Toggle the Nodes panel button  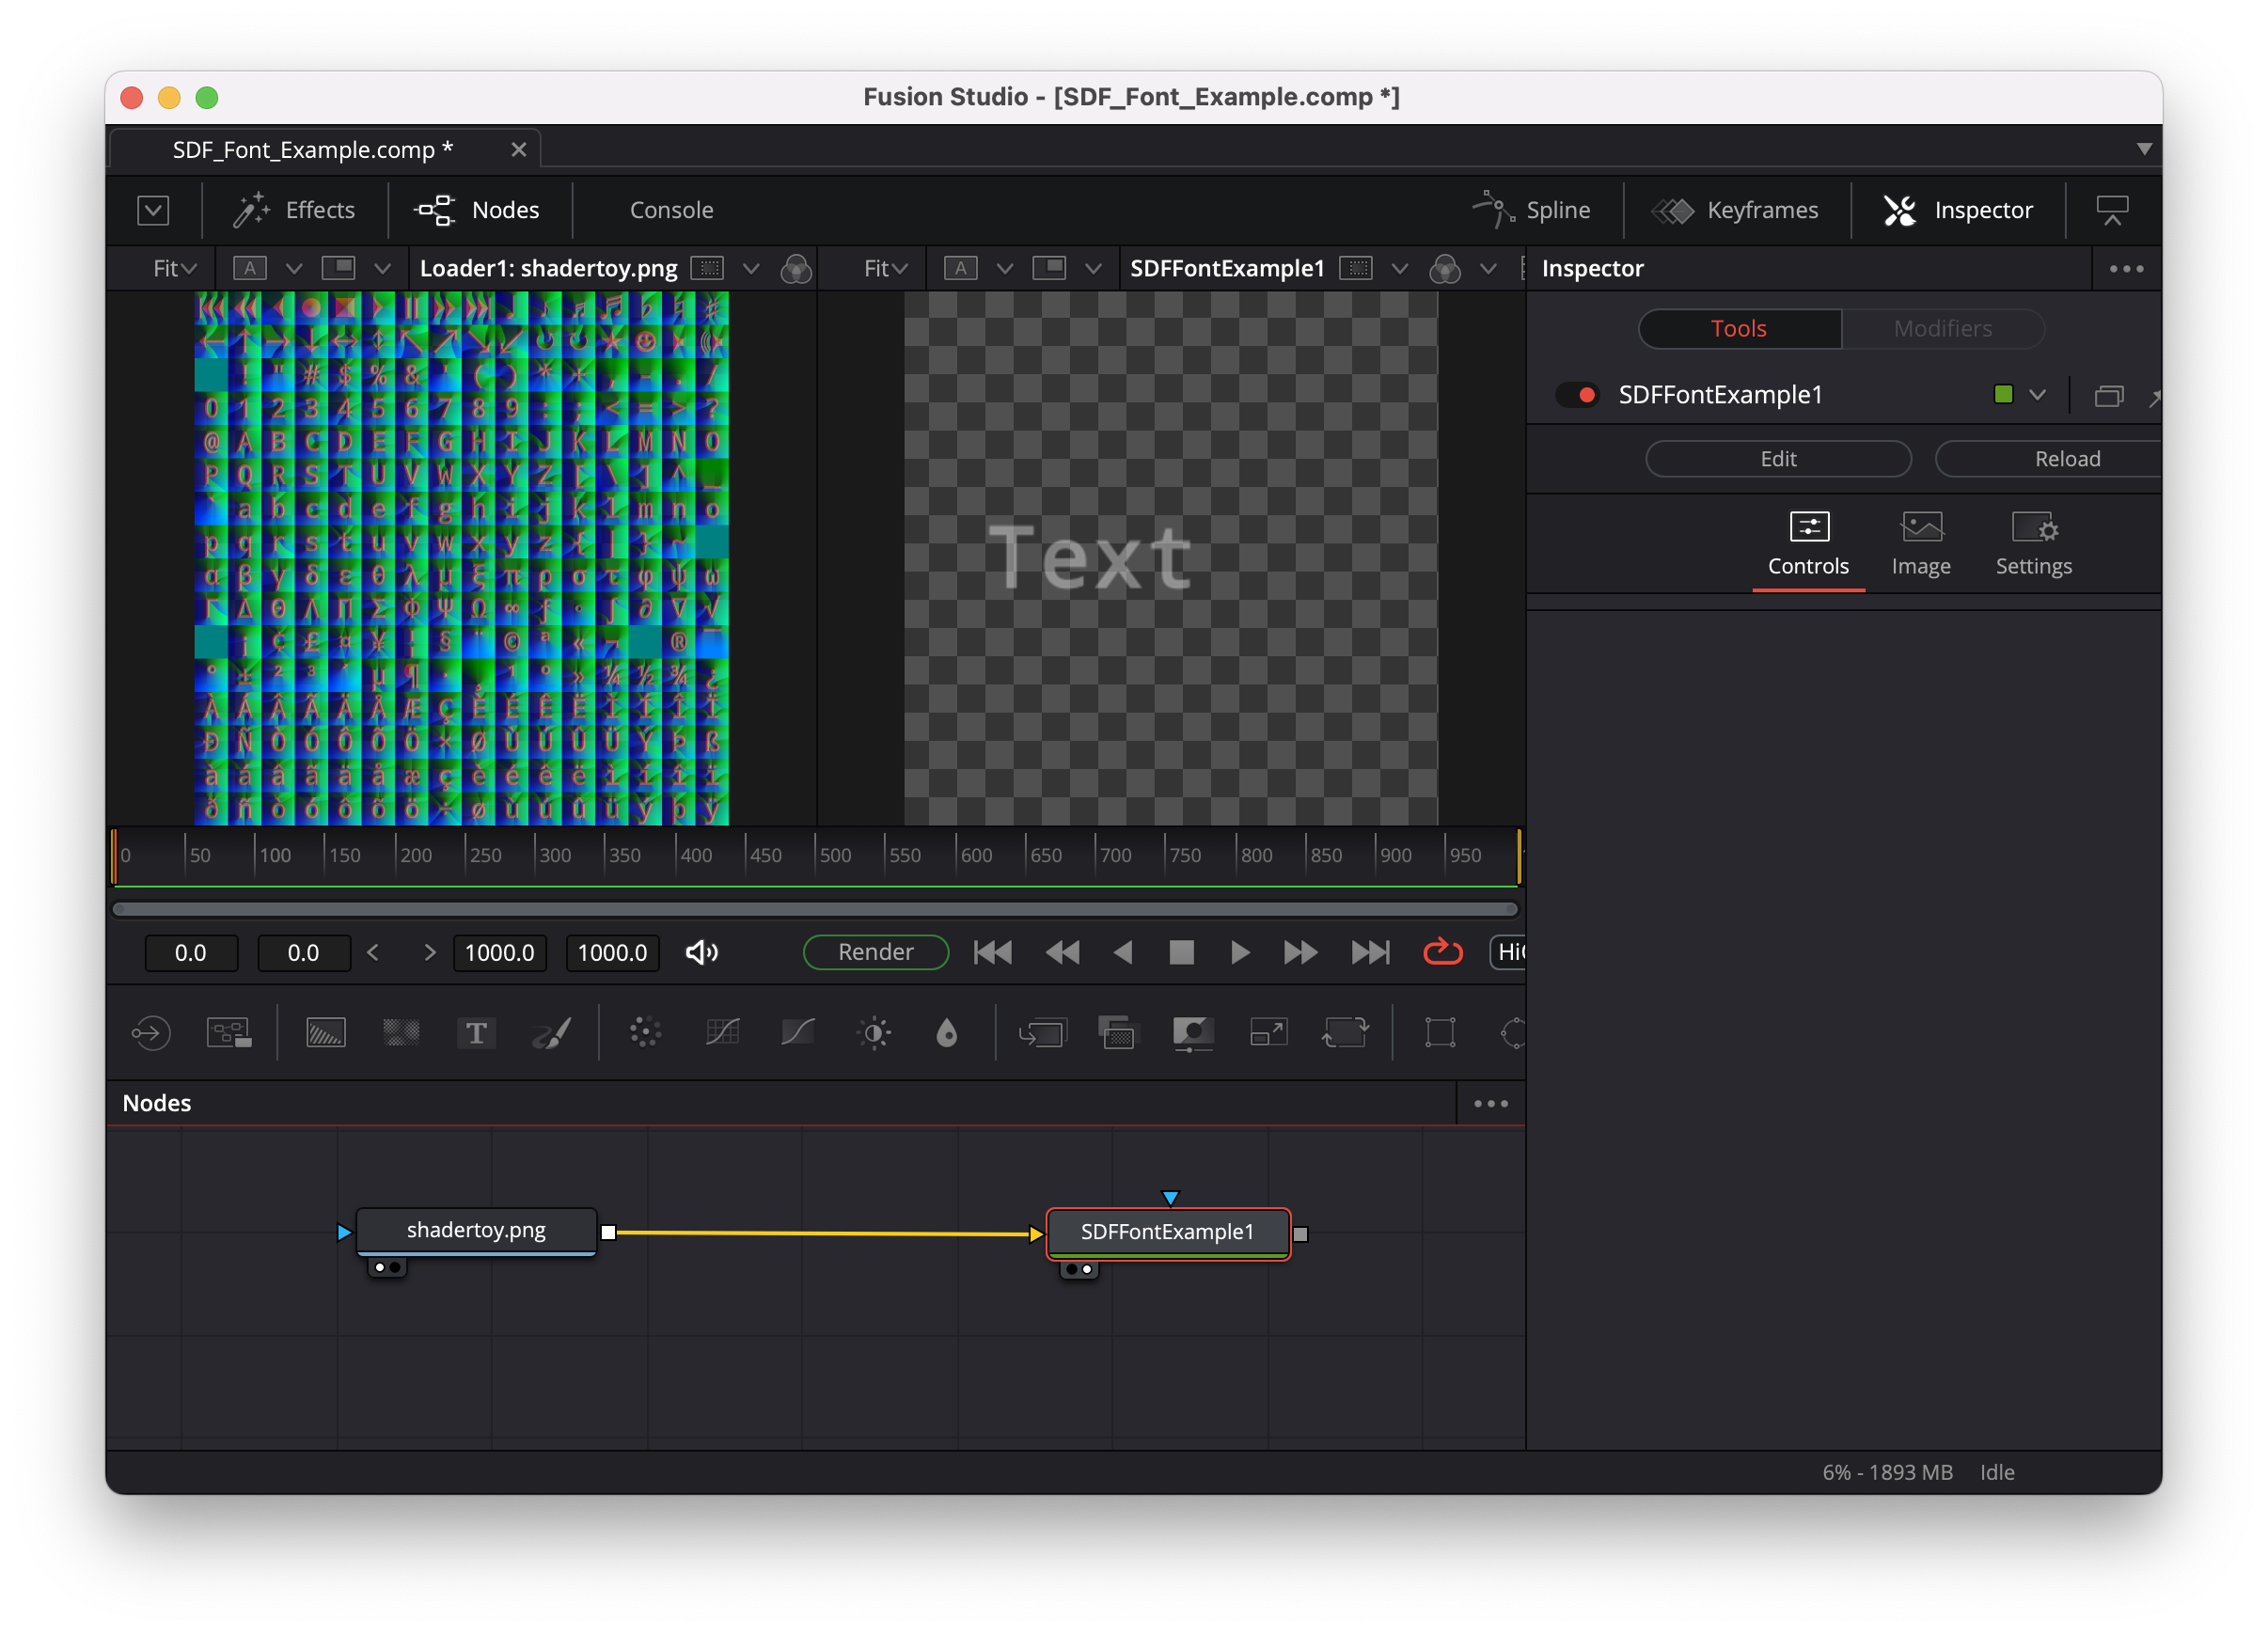(x=477, y=210)
